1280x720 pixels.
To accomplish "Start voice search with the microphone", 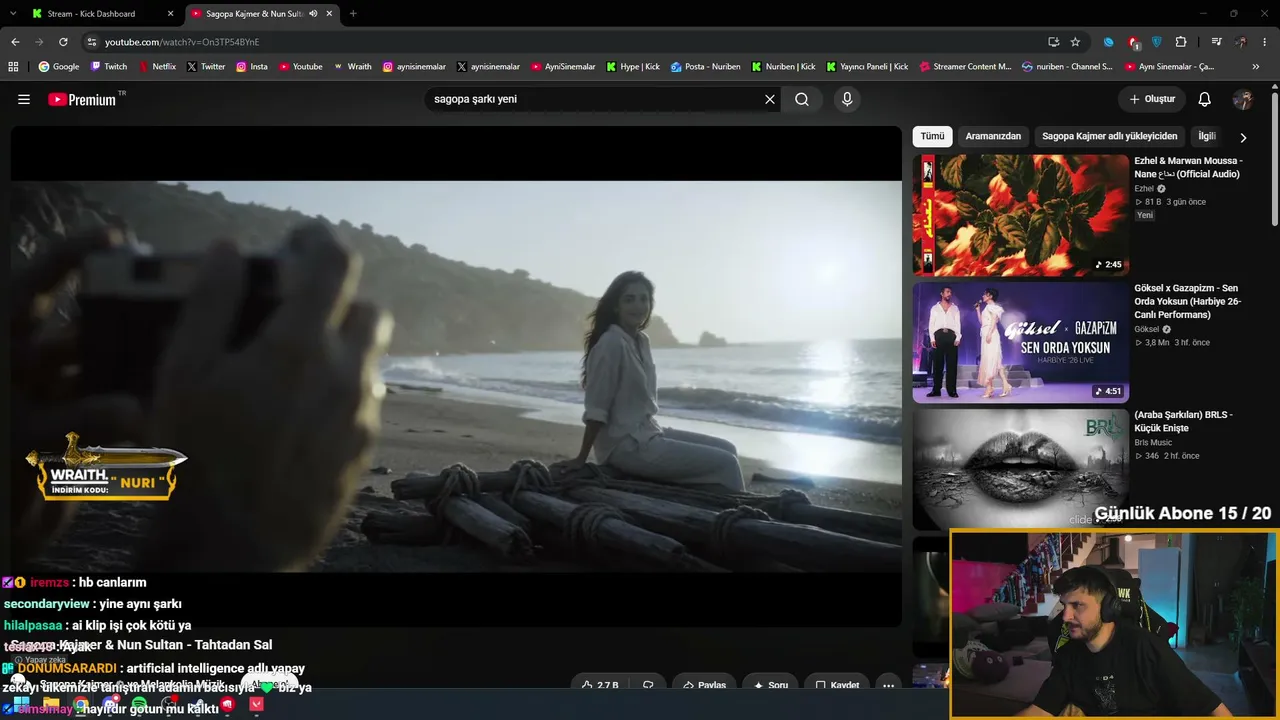I will coord(847,99).
